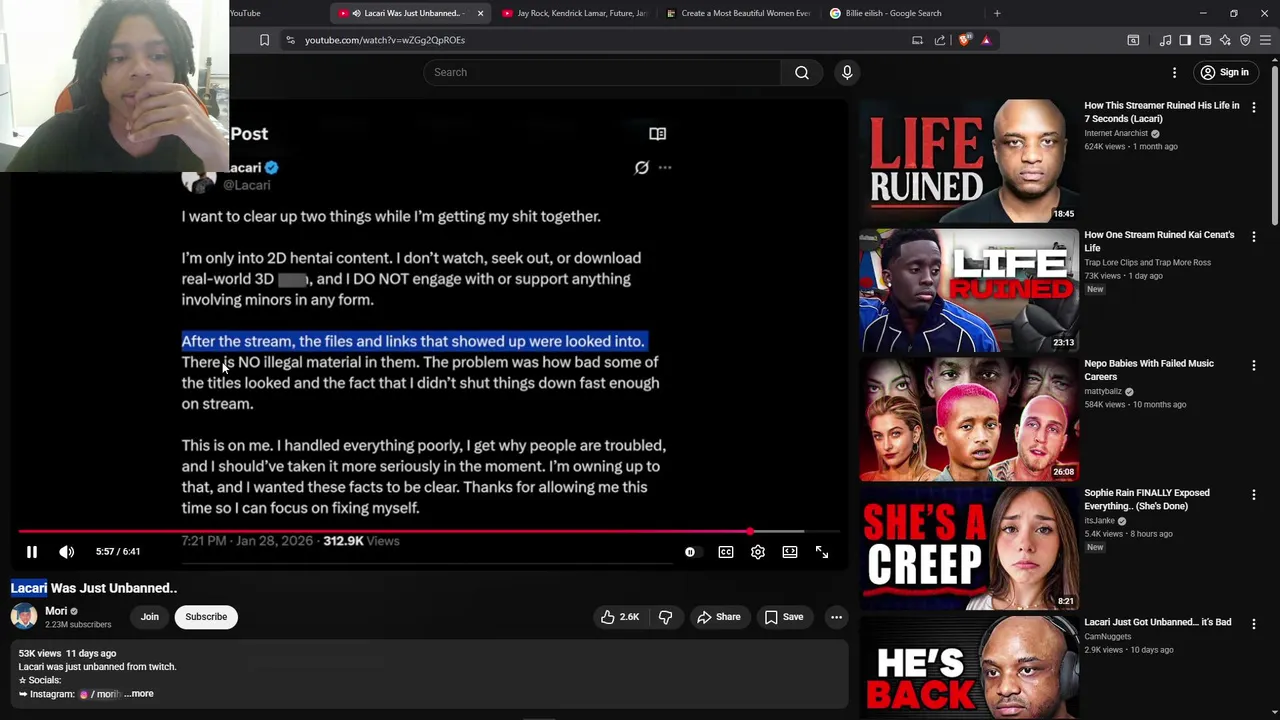
Task: Open the browser main hamburger menu
Action: 1265,40
